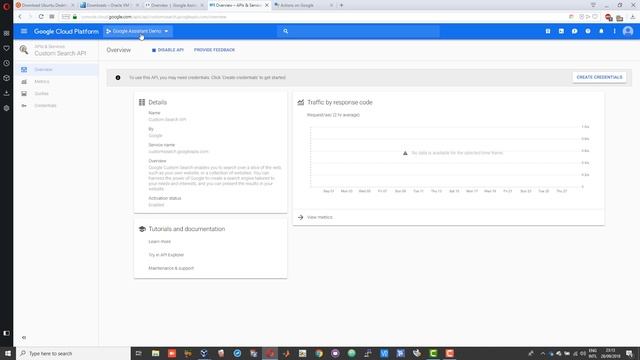Viewport: 640px width, 360px height.
Task: Click the Maintenance & support link
Action: point(171,268)
